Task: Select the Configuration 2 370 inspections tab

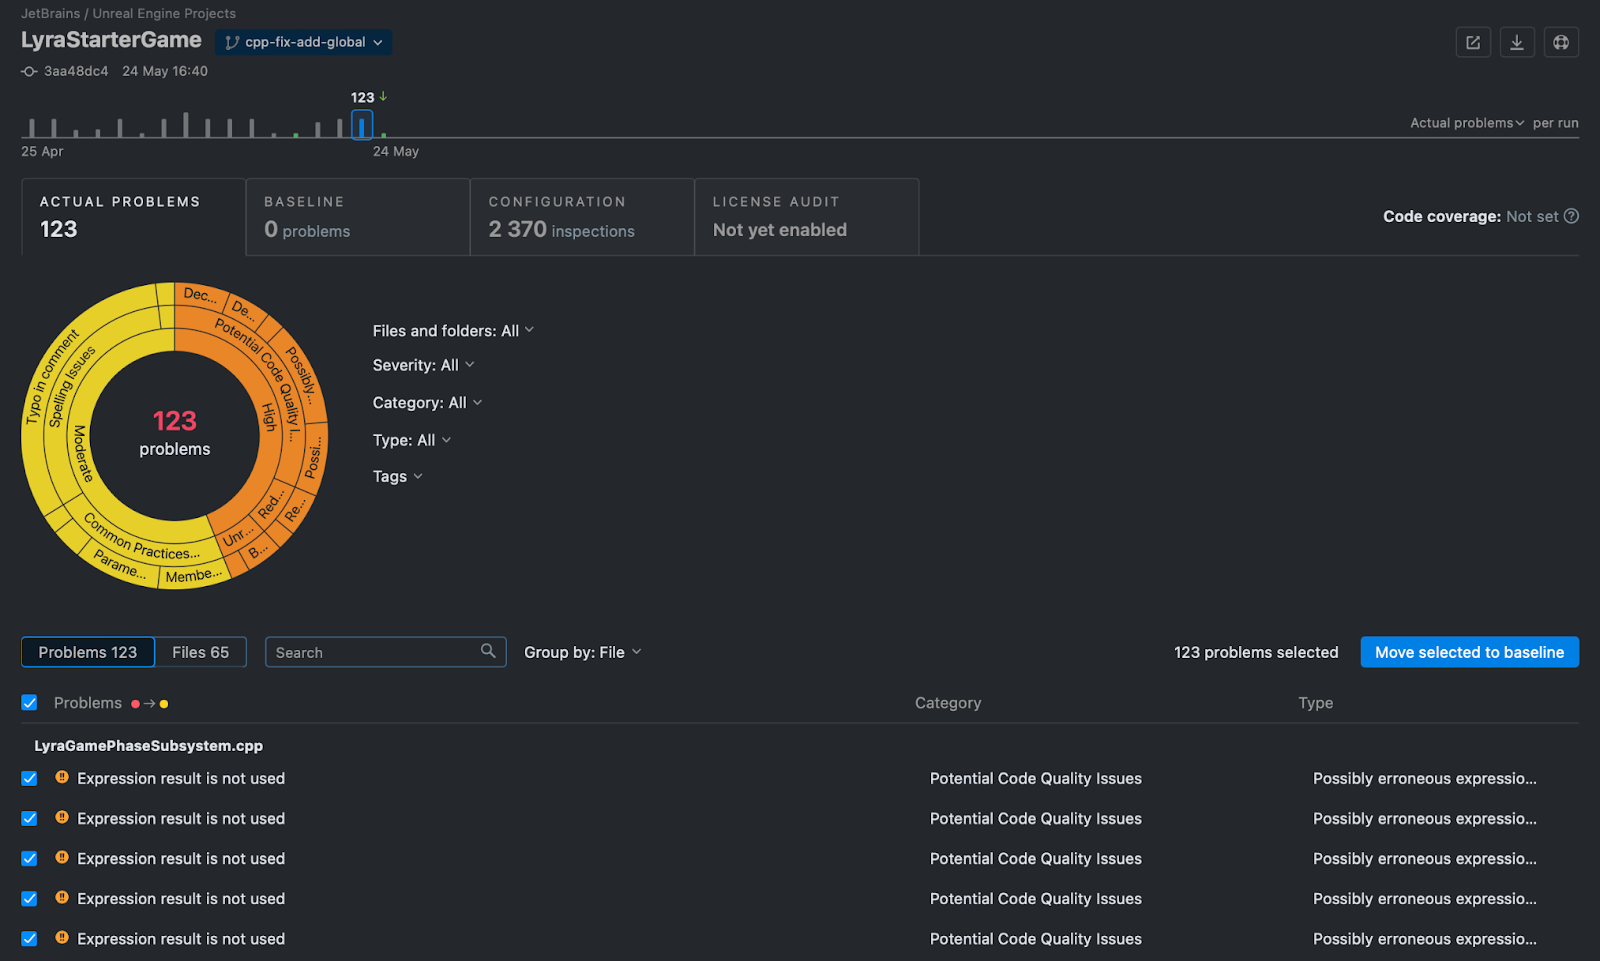Action: pyautogui.click(x=582, y=217)
